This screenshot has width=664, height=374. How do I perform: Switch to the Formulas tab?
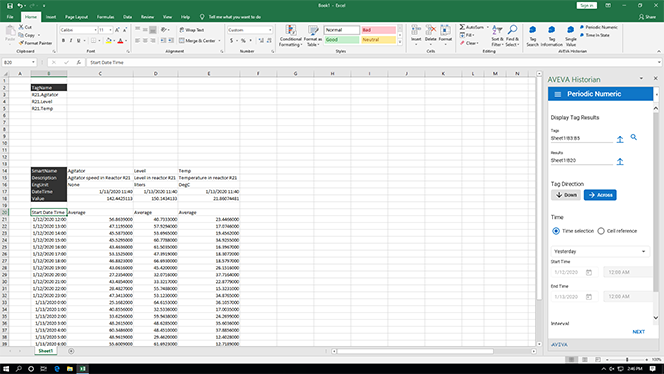pyautogui.click(x=105, y=17)
